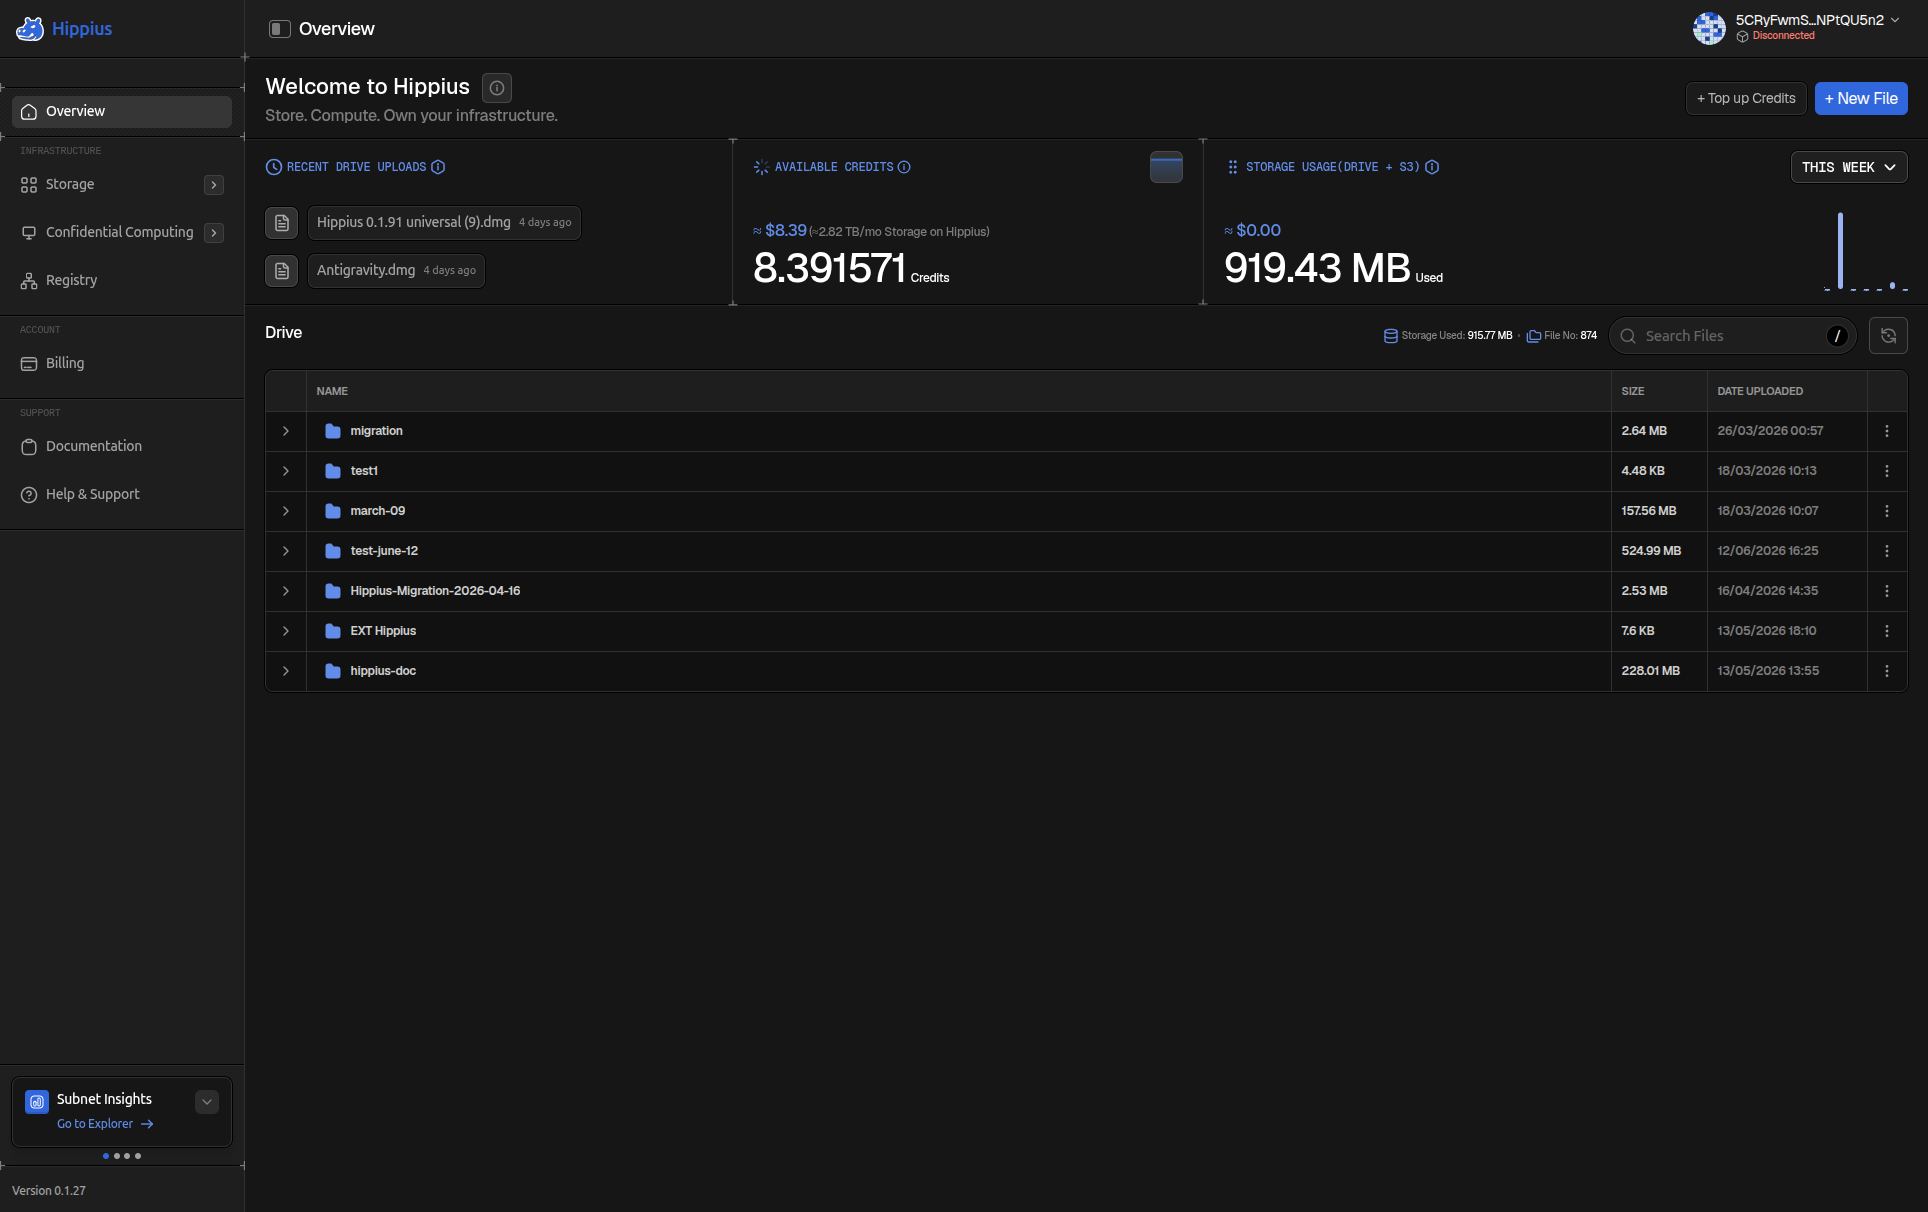Select the first carousel dot under Subnet Insights
1928x1212 pixels.
pos(106,1156)
